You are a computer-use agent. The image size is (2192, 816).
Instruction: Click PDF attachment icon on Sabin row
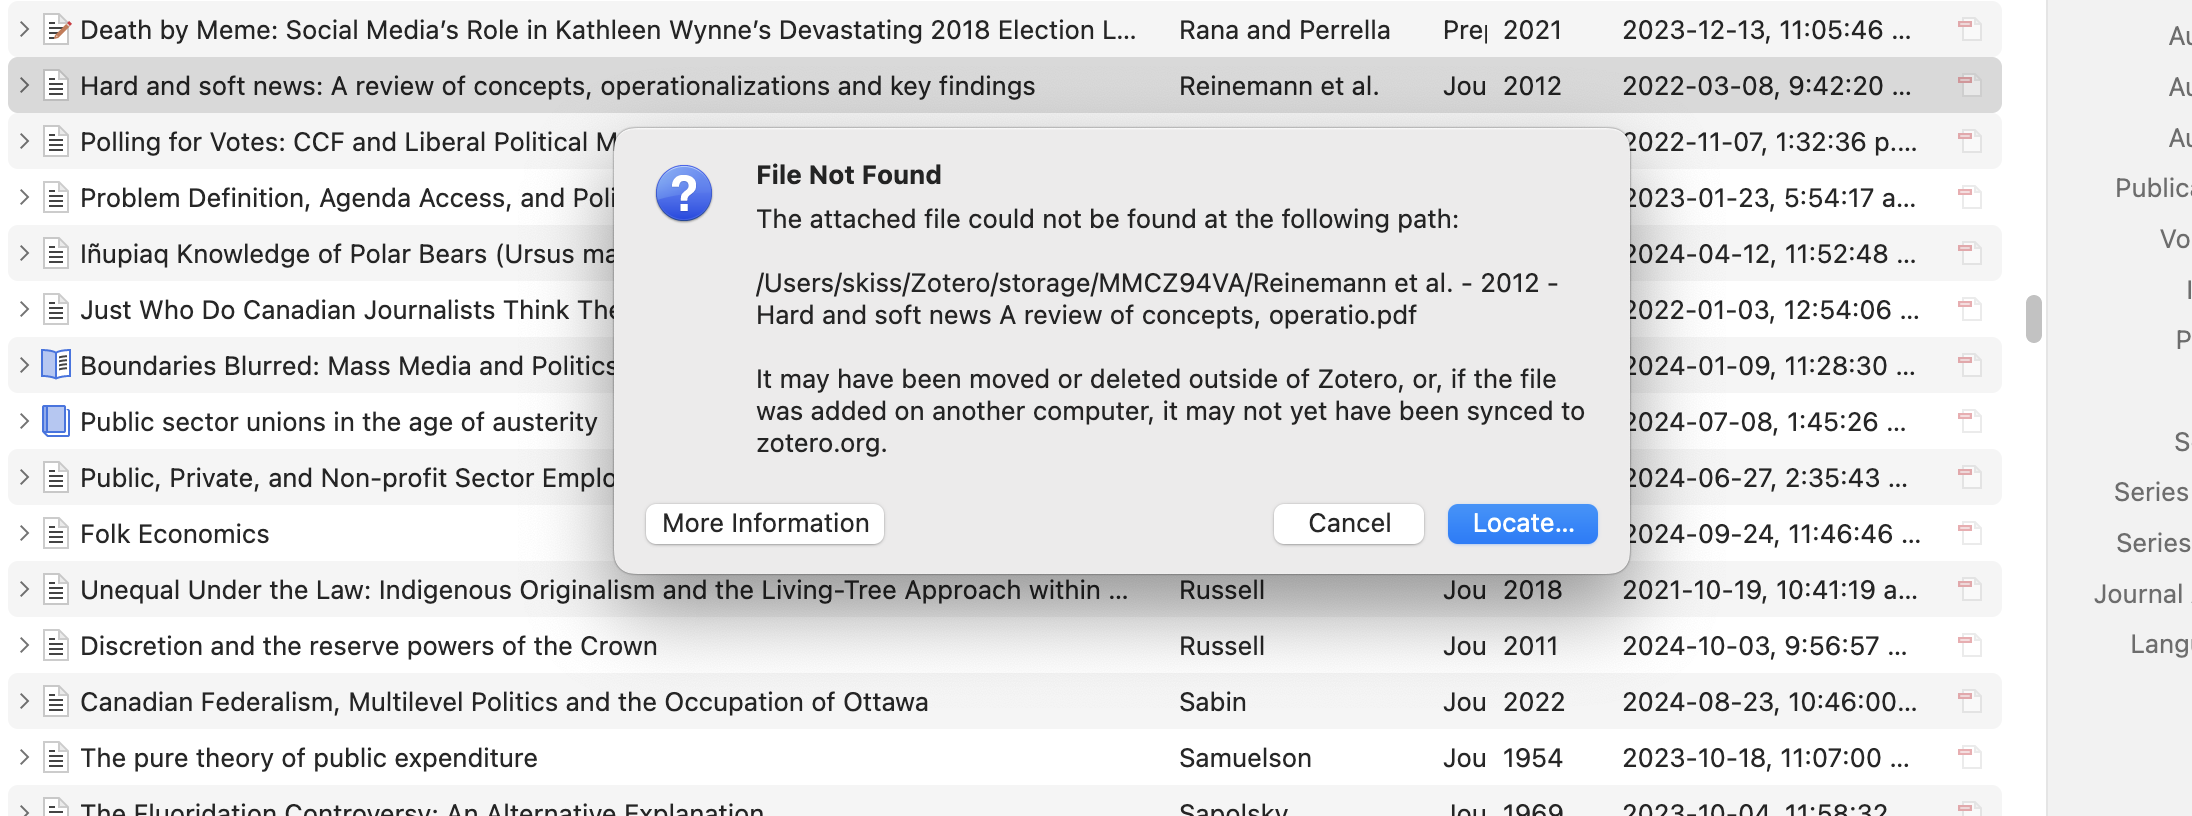tap(1969, 702)
